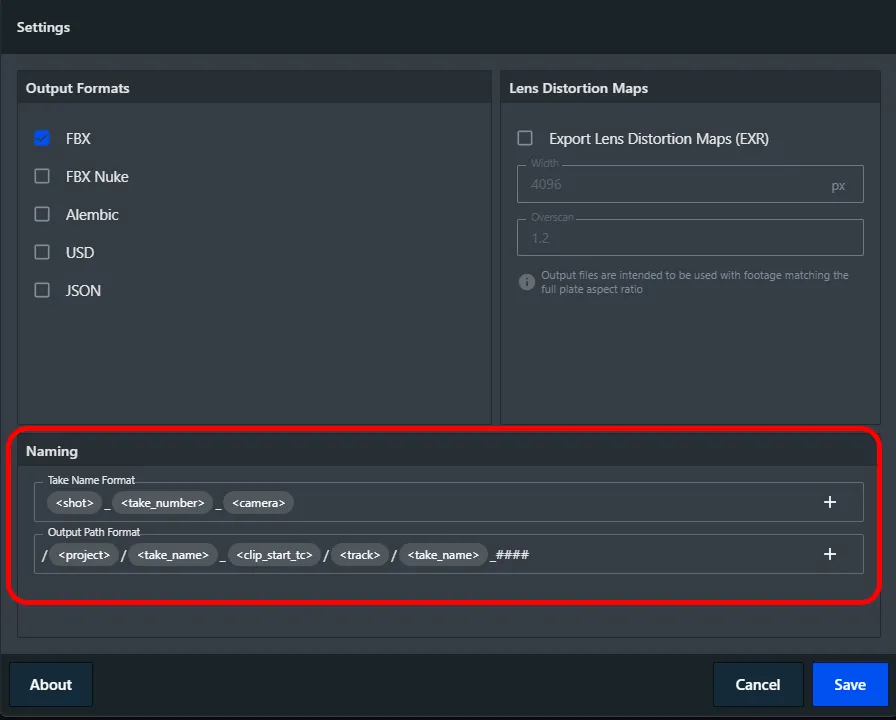The image size is (896, 720).
Task: Click the Naming section heading
Action: pos(52,451)
